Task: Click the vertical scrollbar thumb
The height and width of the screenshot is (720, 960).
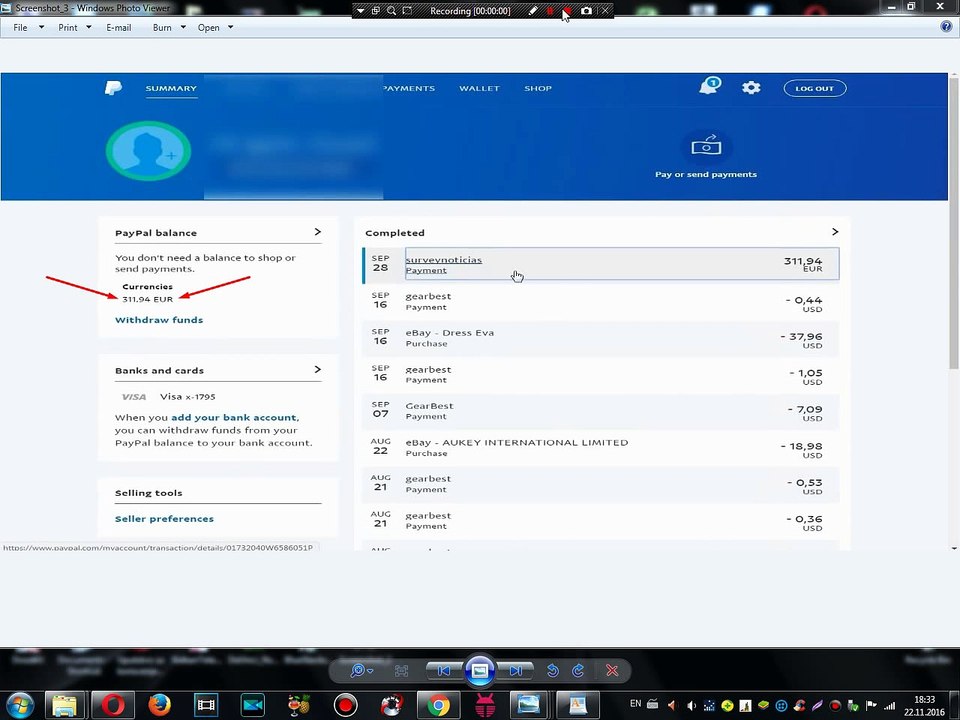Action: pyautogui.click(x=953, y=223)
